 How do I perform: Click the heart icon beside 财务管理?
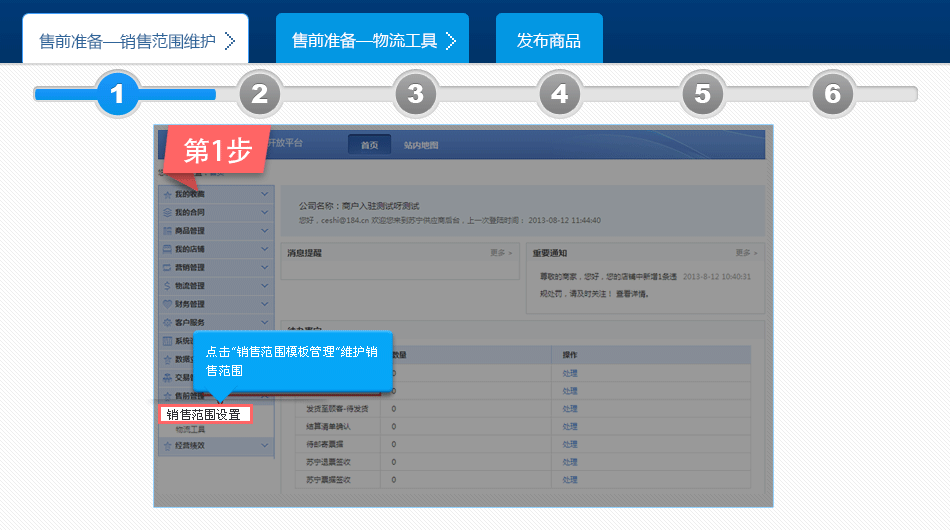click(167, 304)
